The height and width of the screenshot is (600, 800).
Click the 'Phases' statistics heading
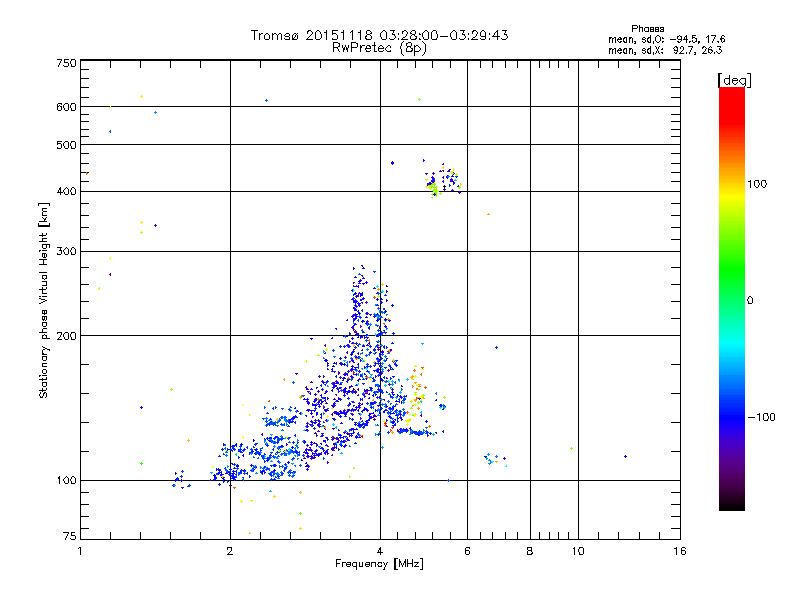647,29
